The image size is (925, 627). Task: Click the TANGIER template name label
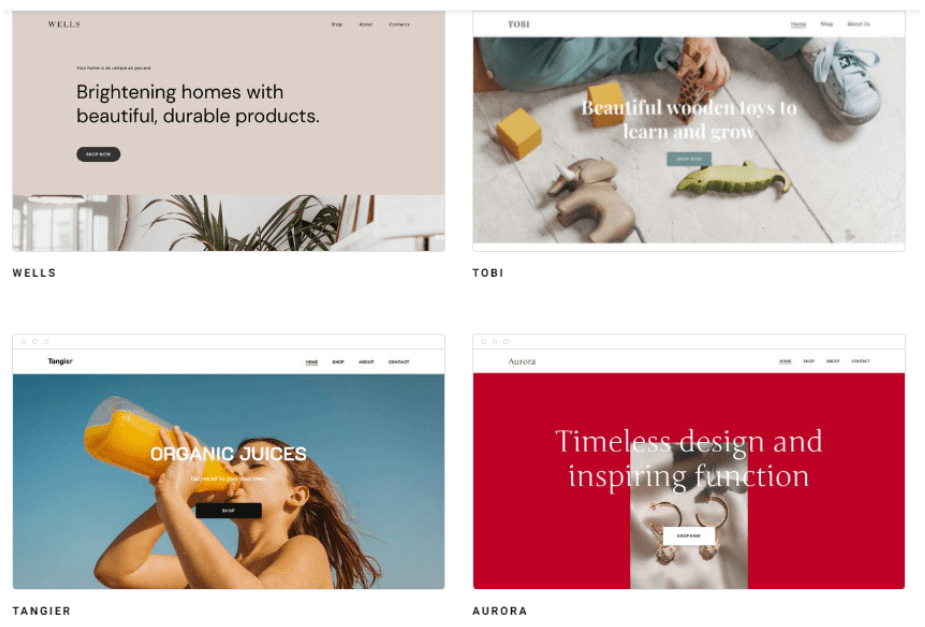click(x=41, y=610)
